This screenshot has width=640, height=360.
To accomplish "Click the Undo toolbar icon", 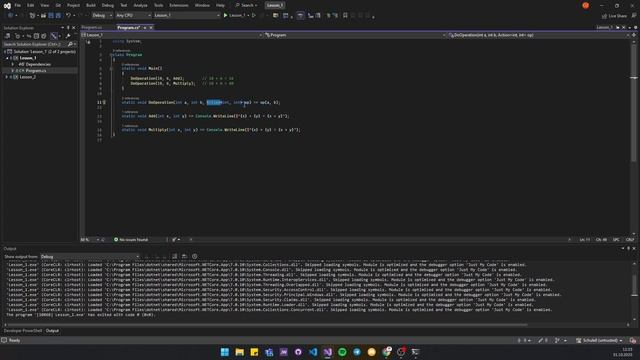I will click(x=69, y=15).
